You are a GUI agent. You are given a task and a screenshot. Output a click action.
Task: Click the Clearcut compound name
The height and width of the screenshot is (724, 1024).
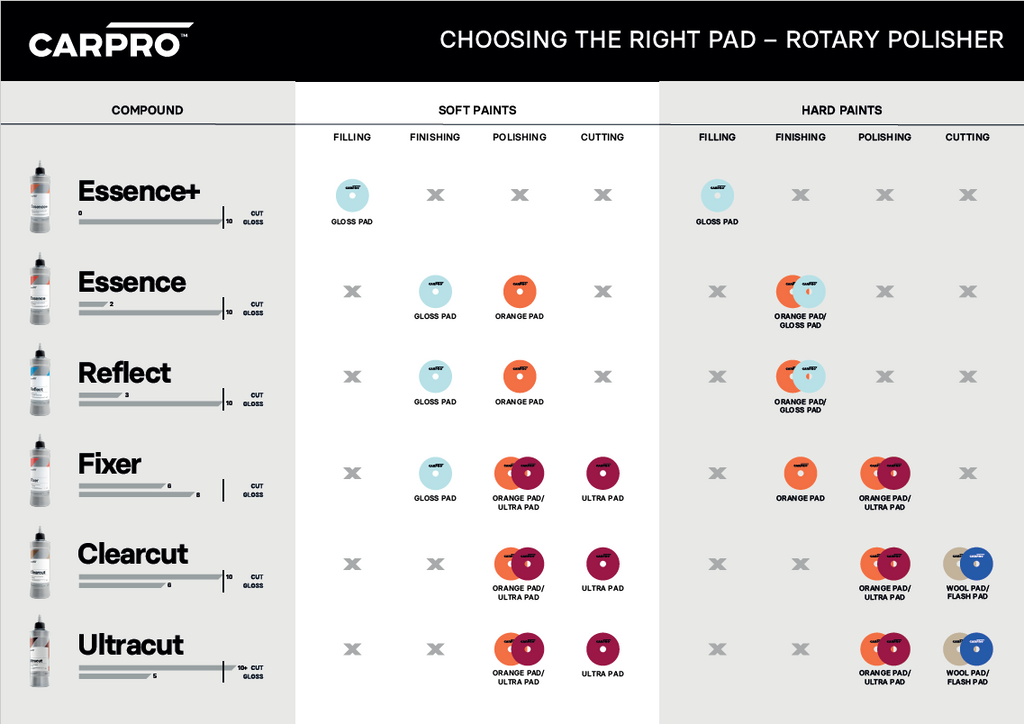pos(133,554)
